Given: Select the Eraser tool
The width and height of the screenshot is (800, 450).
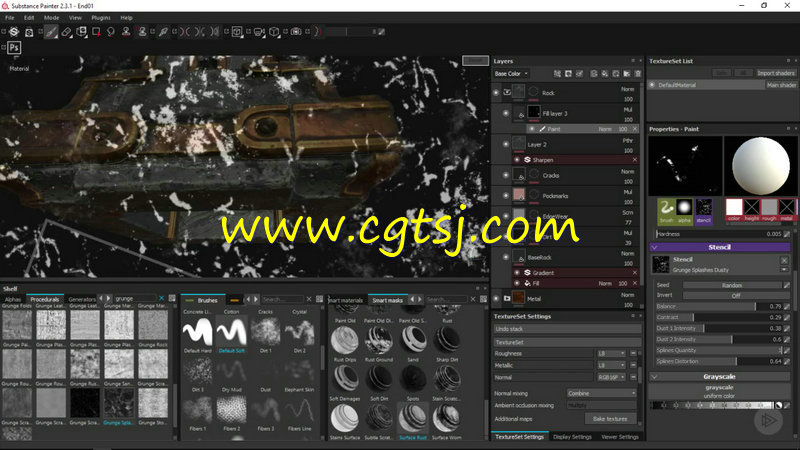Looking at the screenshot, I should [66, 32].
